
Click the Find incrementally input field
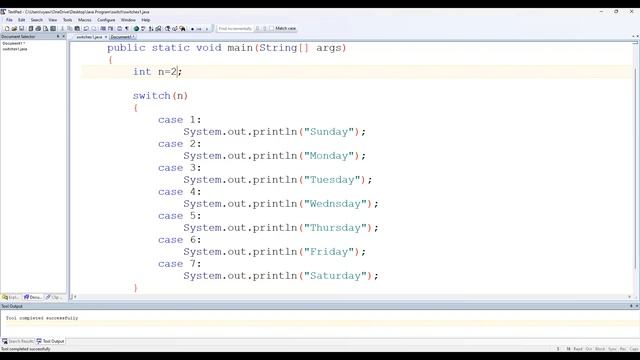click(x=235, y=29)
